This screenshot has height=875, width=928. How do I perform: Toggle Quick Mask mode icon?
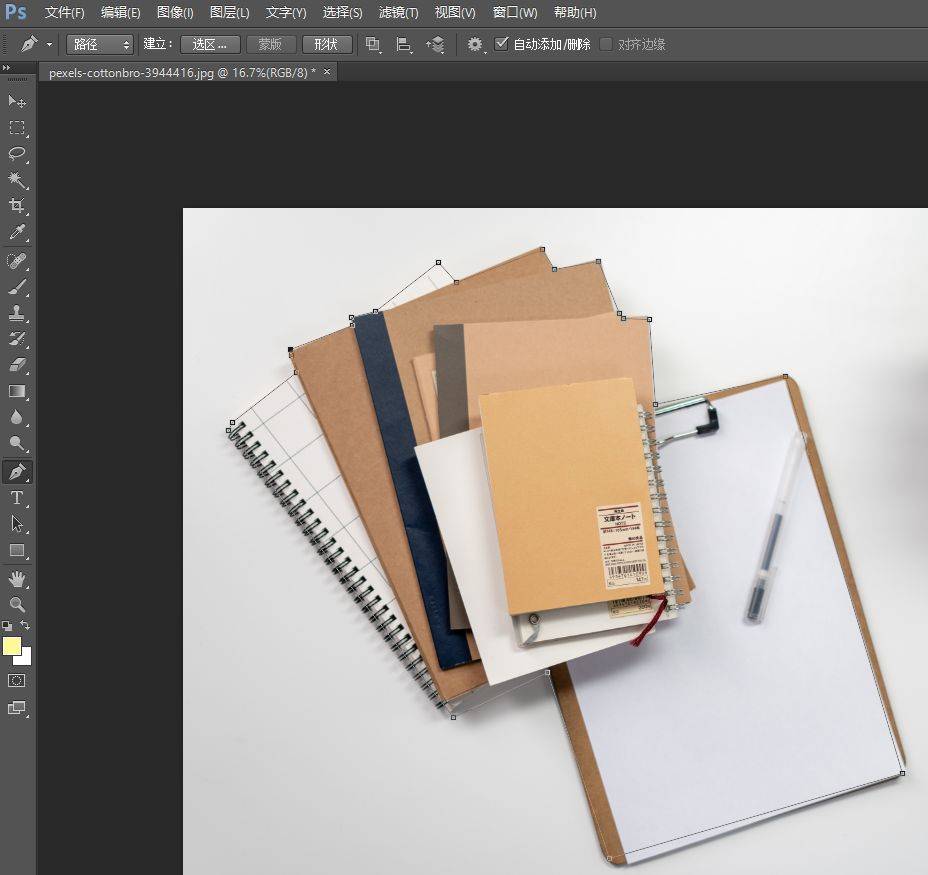tap(17, 680)
